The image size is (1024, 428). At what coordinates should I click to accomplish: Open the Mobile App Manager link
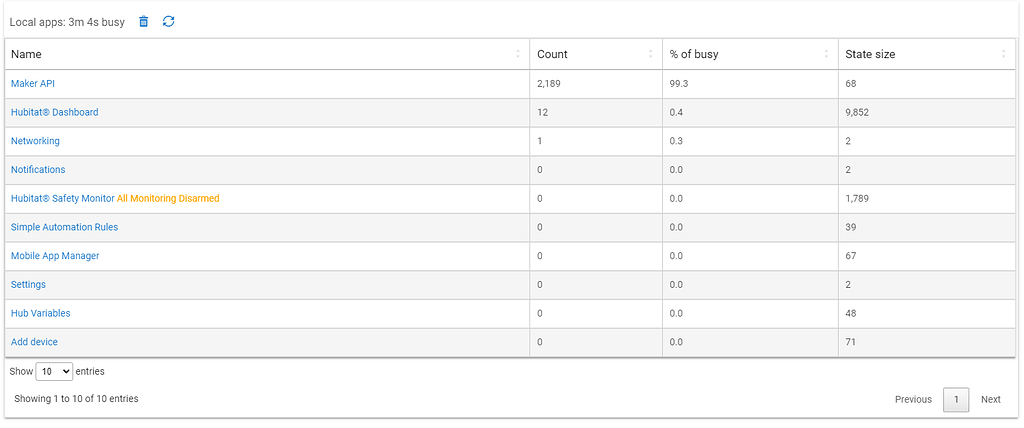tap(56, 256)
